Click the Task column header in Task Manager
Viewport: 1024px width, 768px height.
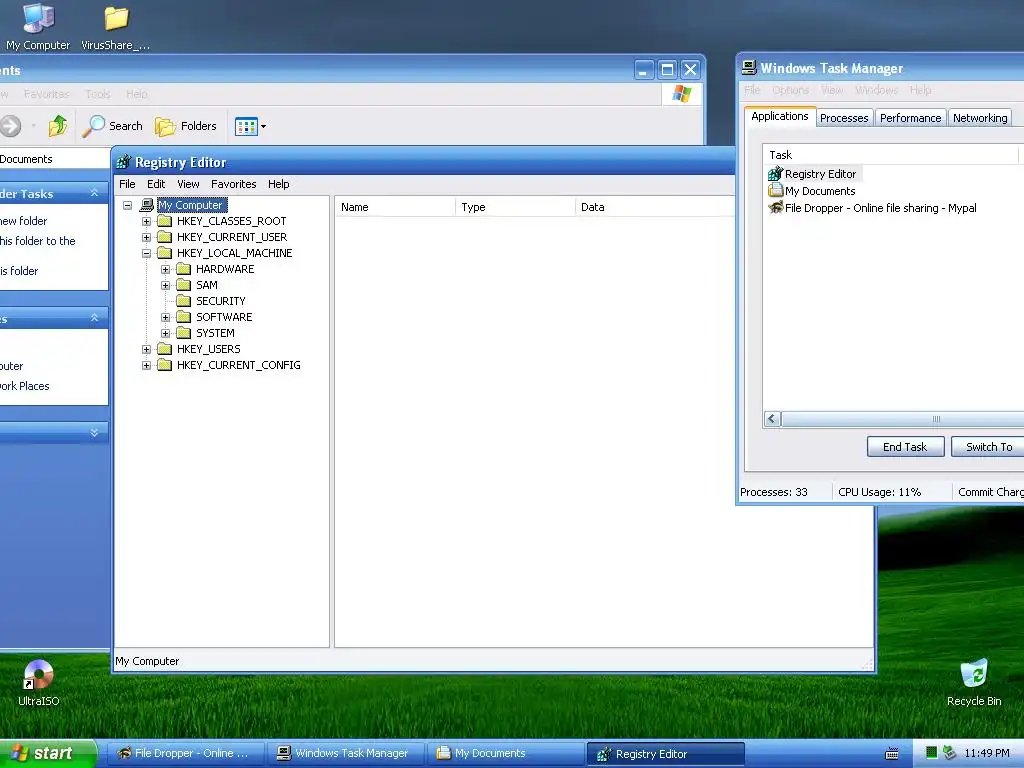point(891,155)
